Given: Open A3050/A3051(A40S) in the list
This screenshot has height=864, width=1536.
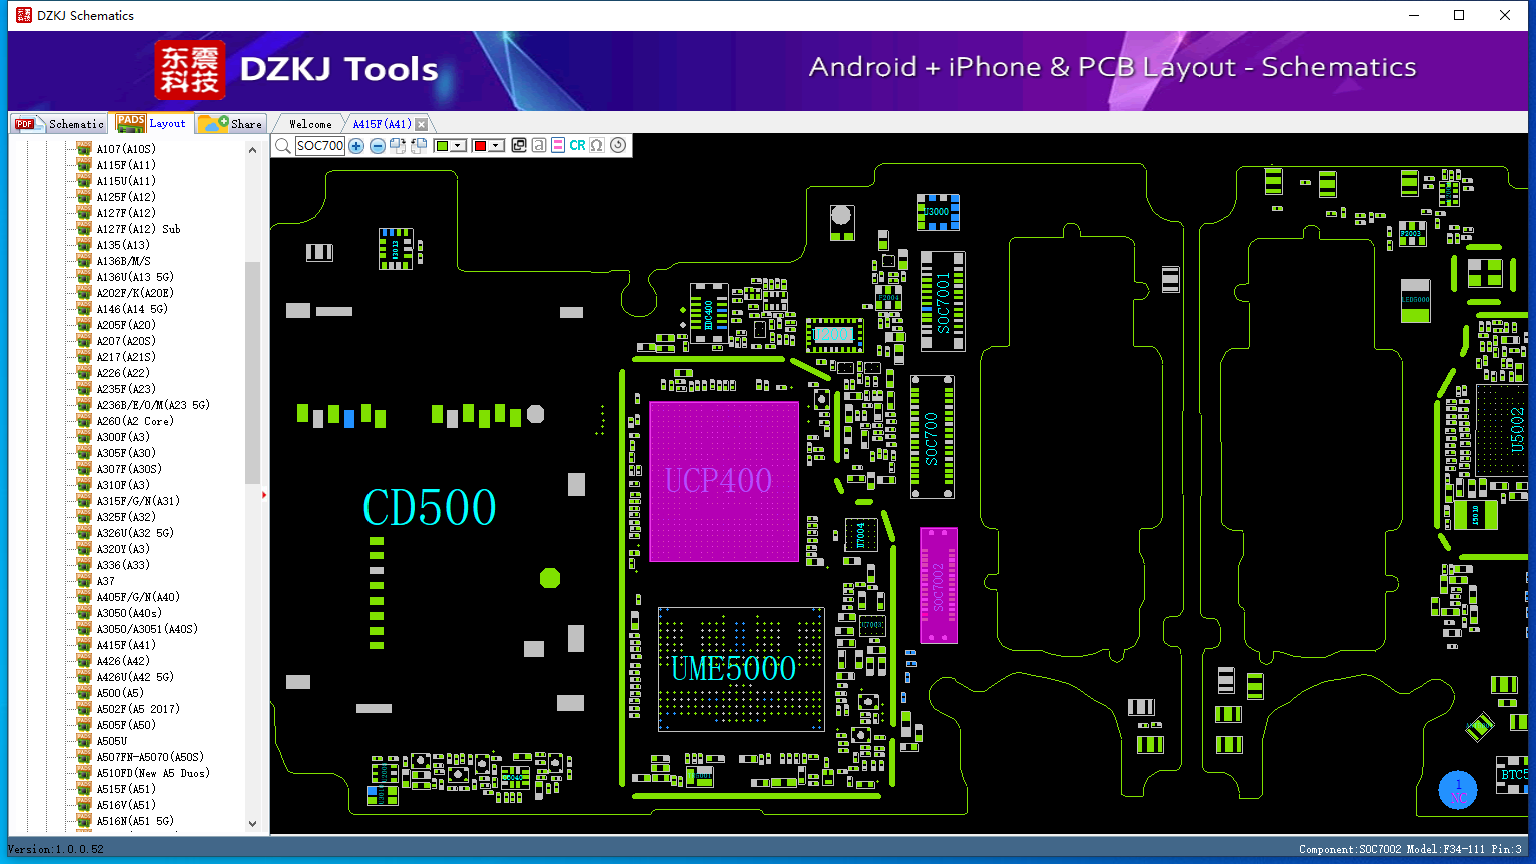Looking at the screenshot, I should pos(147,629).
